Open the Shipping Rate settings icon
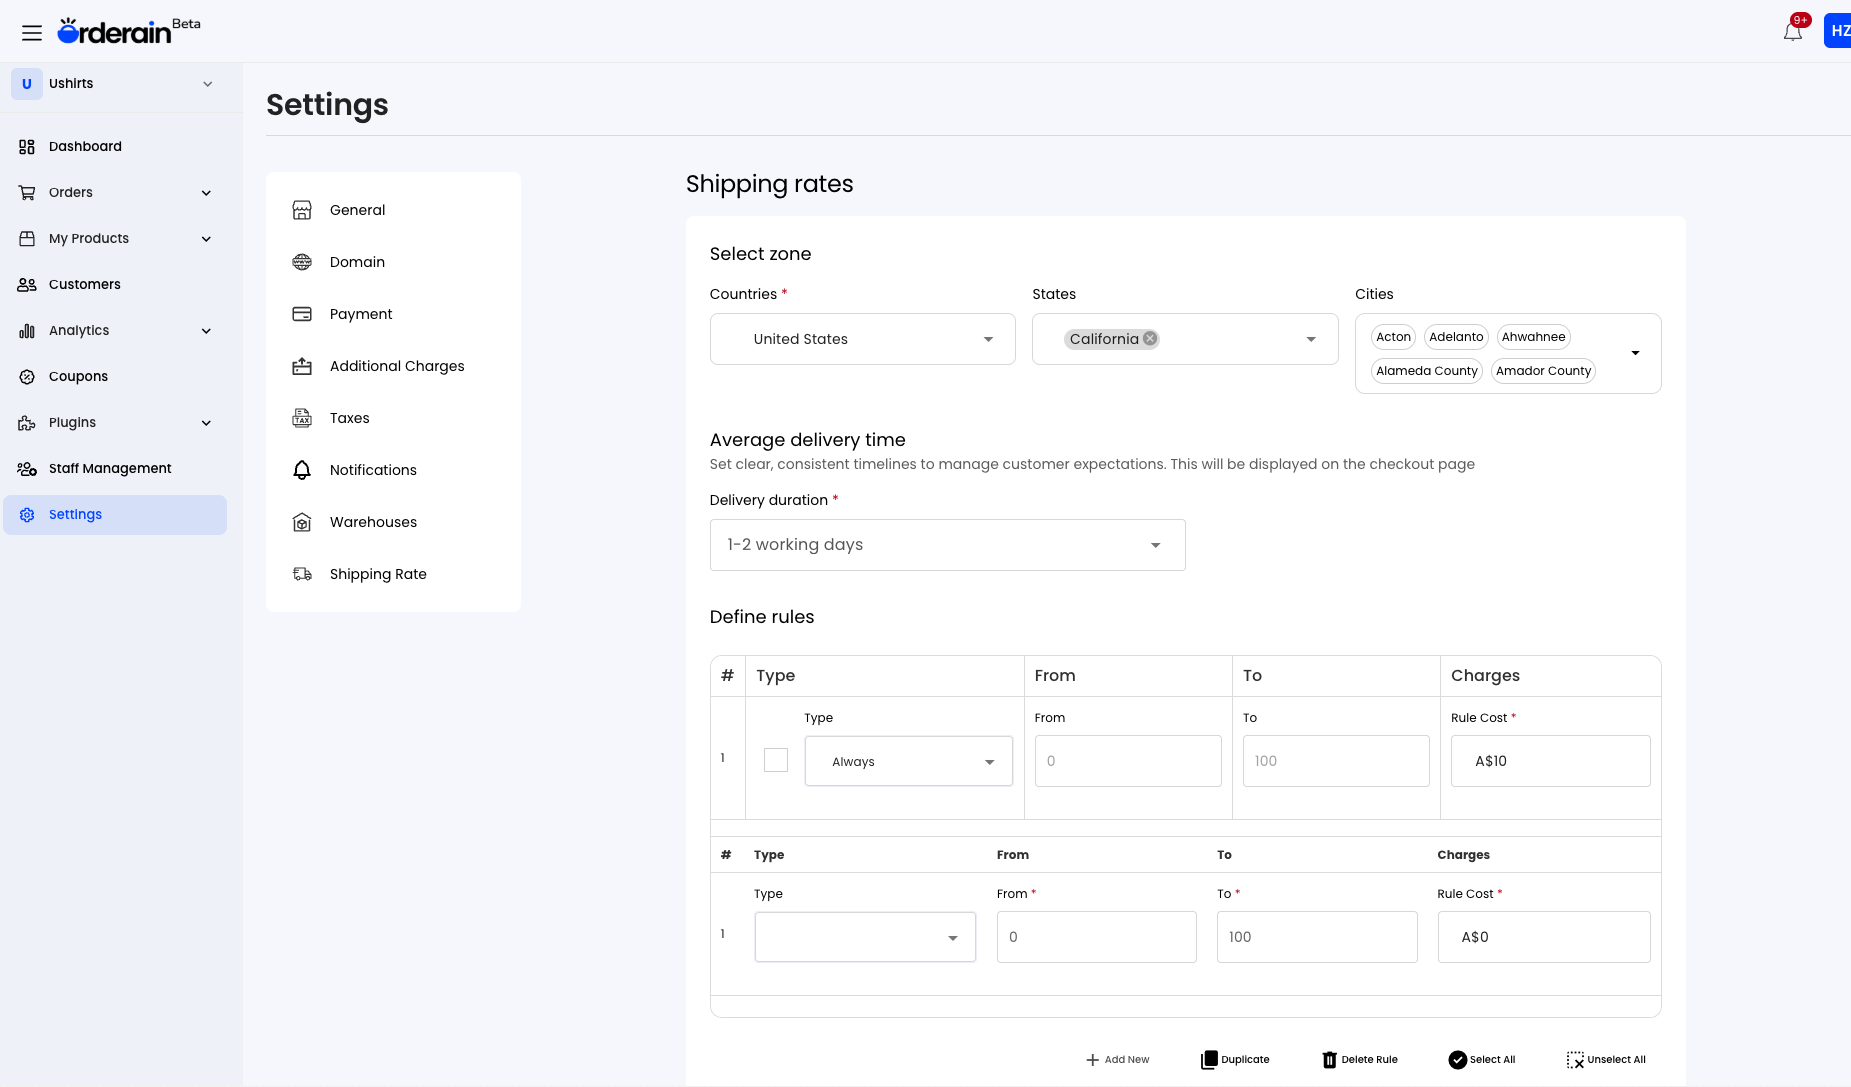Image resolution: width=1851 pixels, height=1087 pixels. click(x=303, y=574)
